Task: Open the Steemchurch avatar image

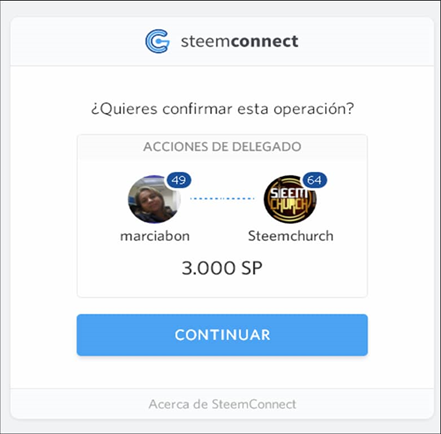Action: [x=290, y=199]
